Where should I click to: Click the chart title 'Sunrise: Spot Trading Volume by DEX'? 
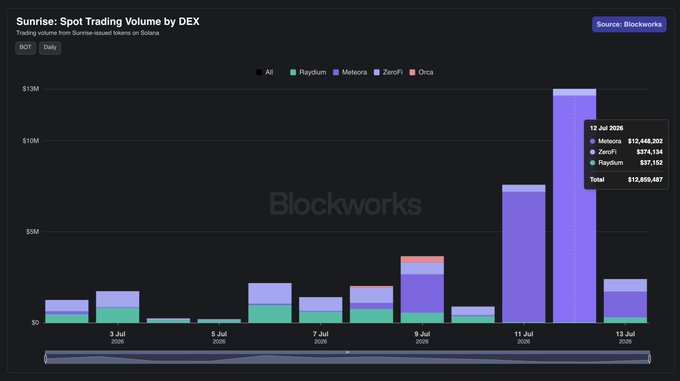point(108,22)
